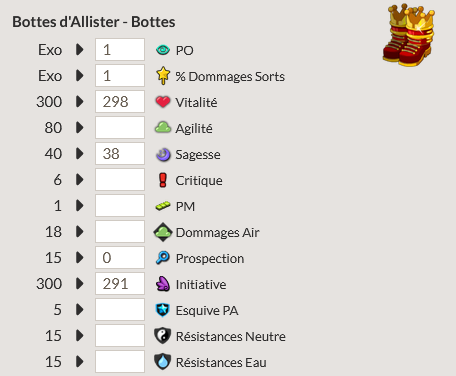Focus the empty Critique input box

point(120,179)
